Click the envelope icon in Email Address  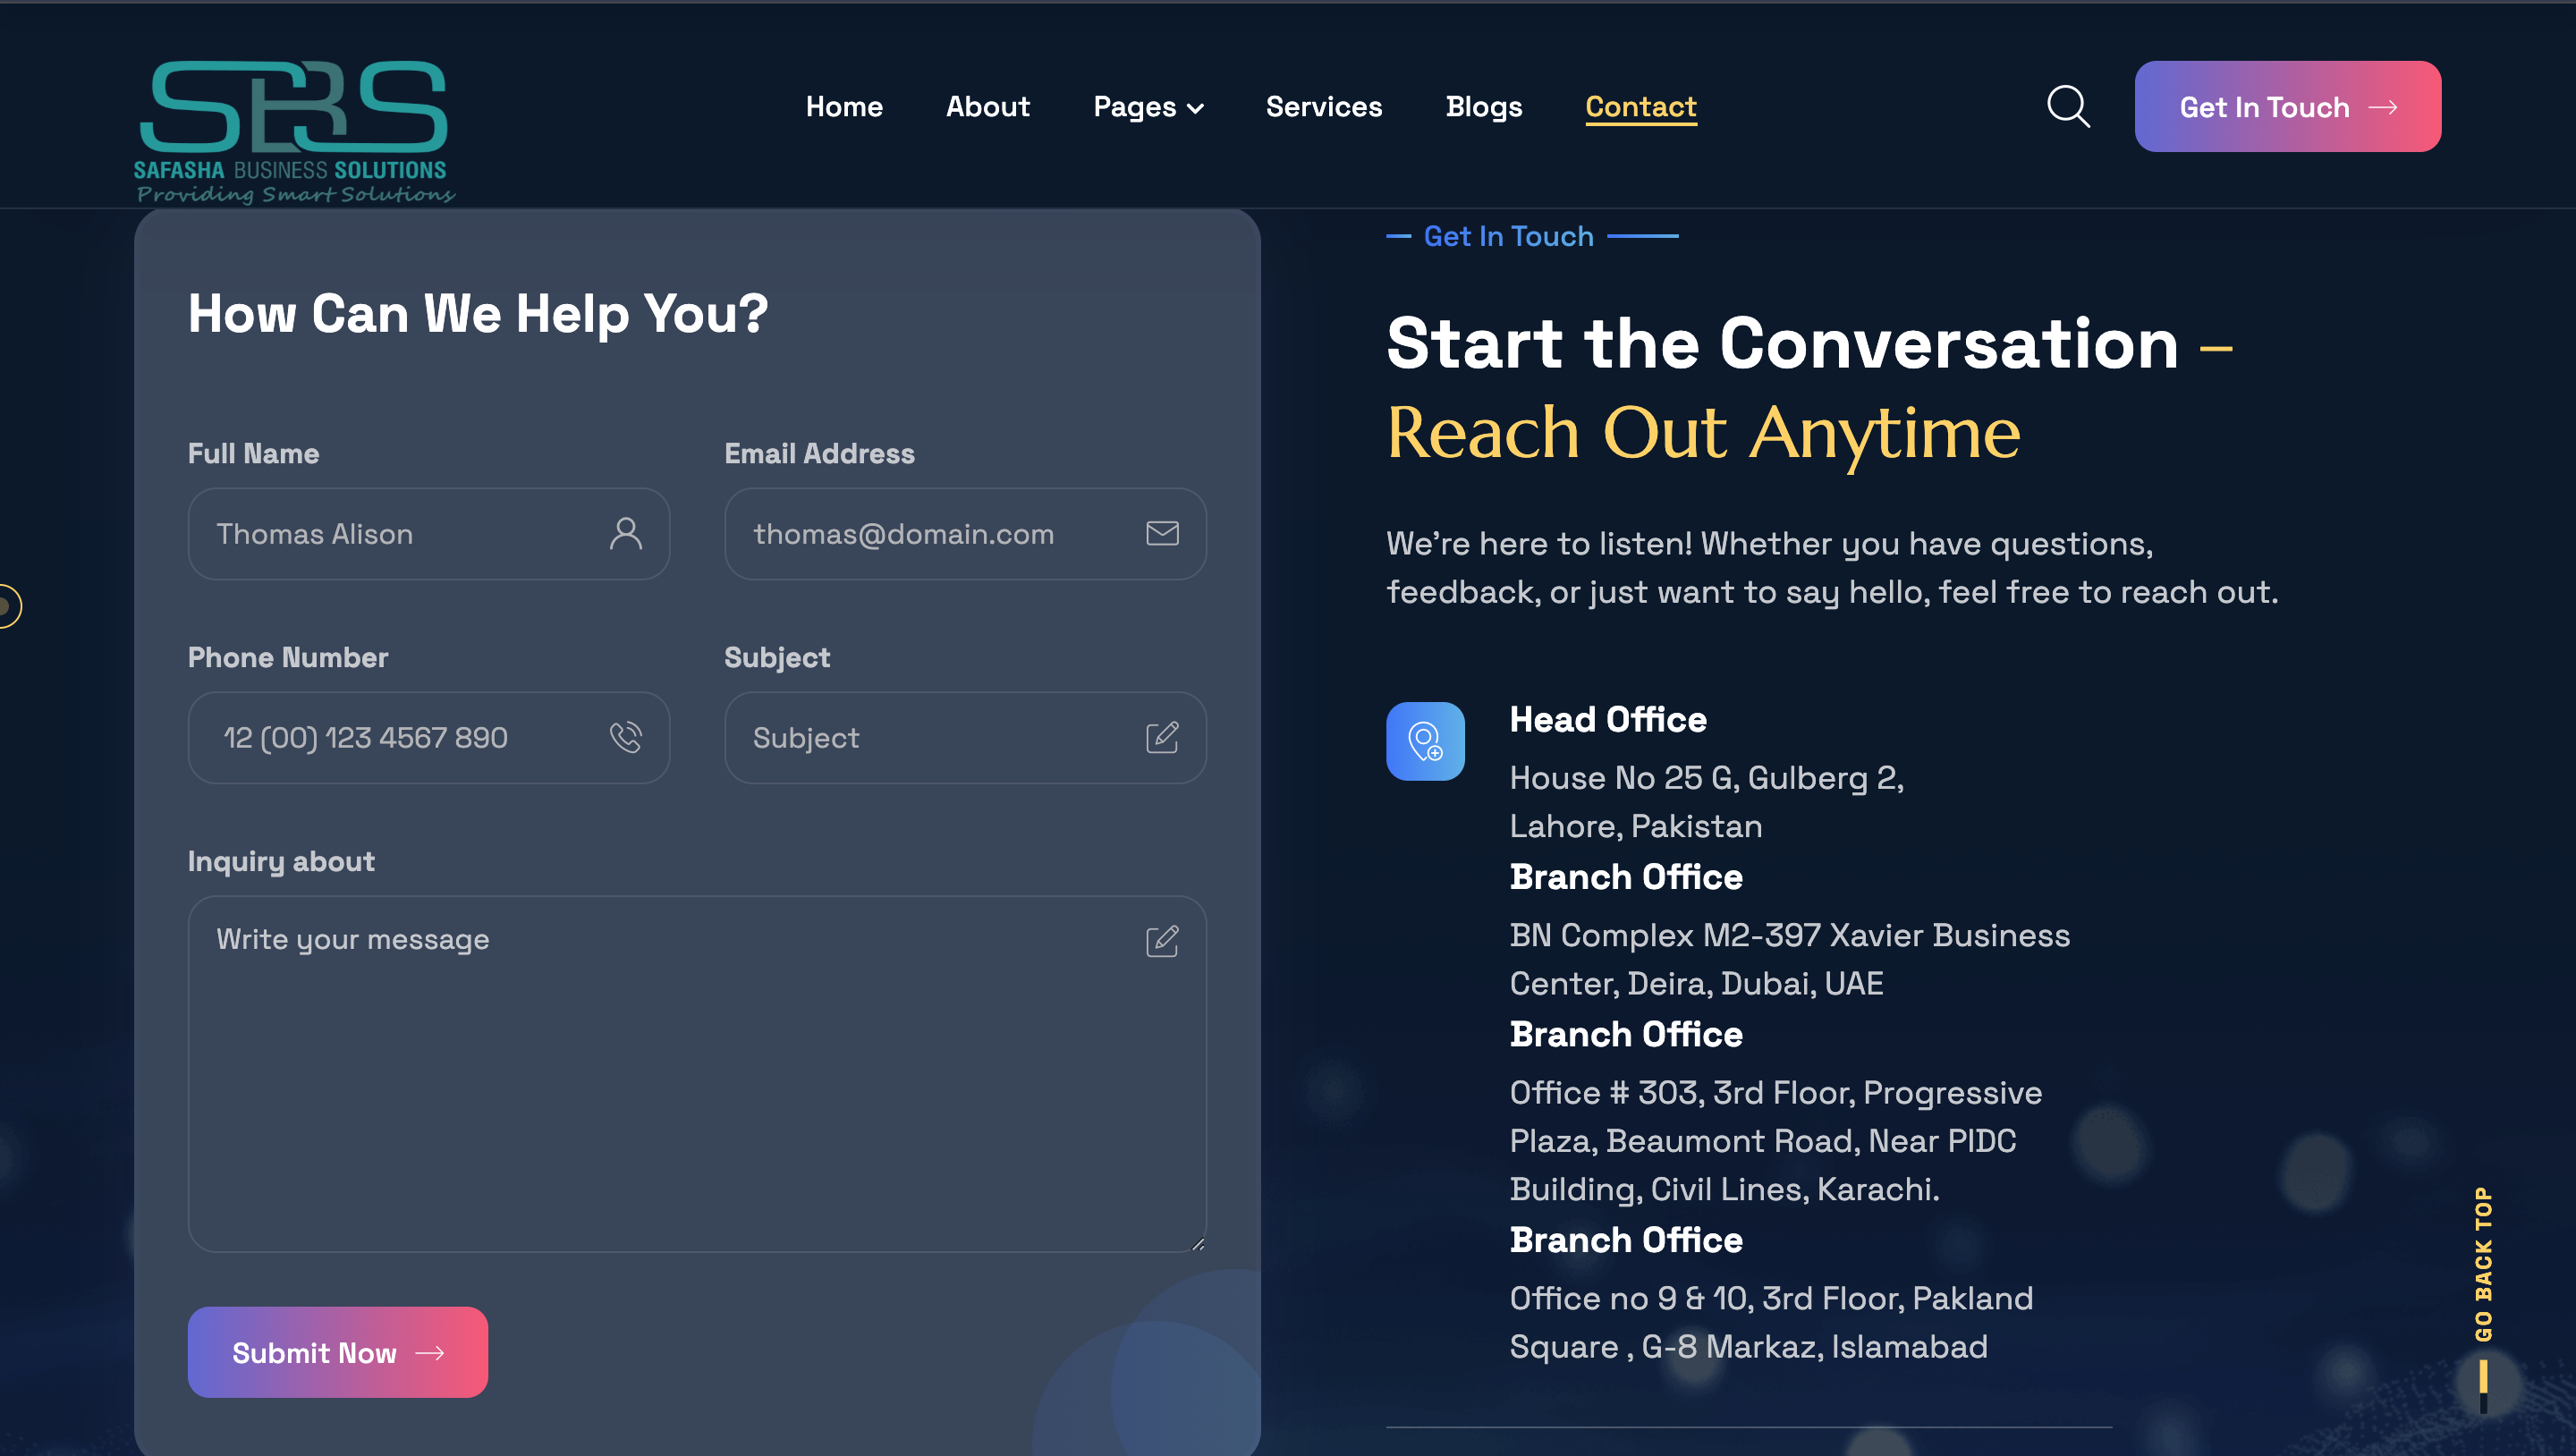tap(1162, 533)
